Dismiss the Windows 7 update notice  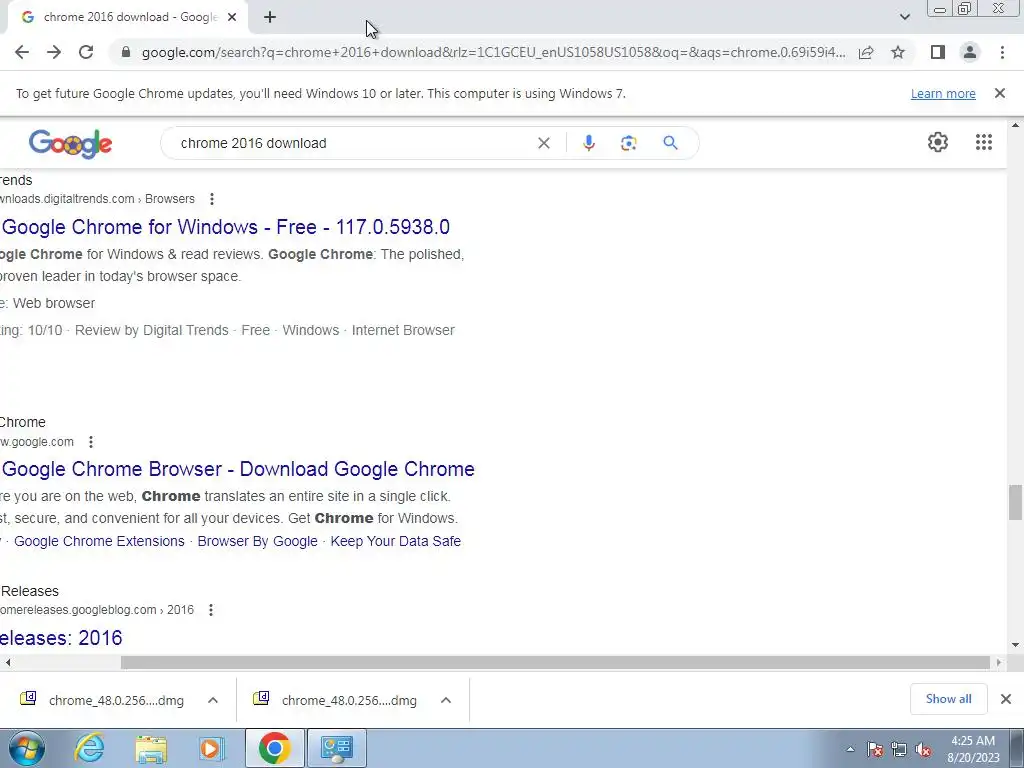(1000, 93)
